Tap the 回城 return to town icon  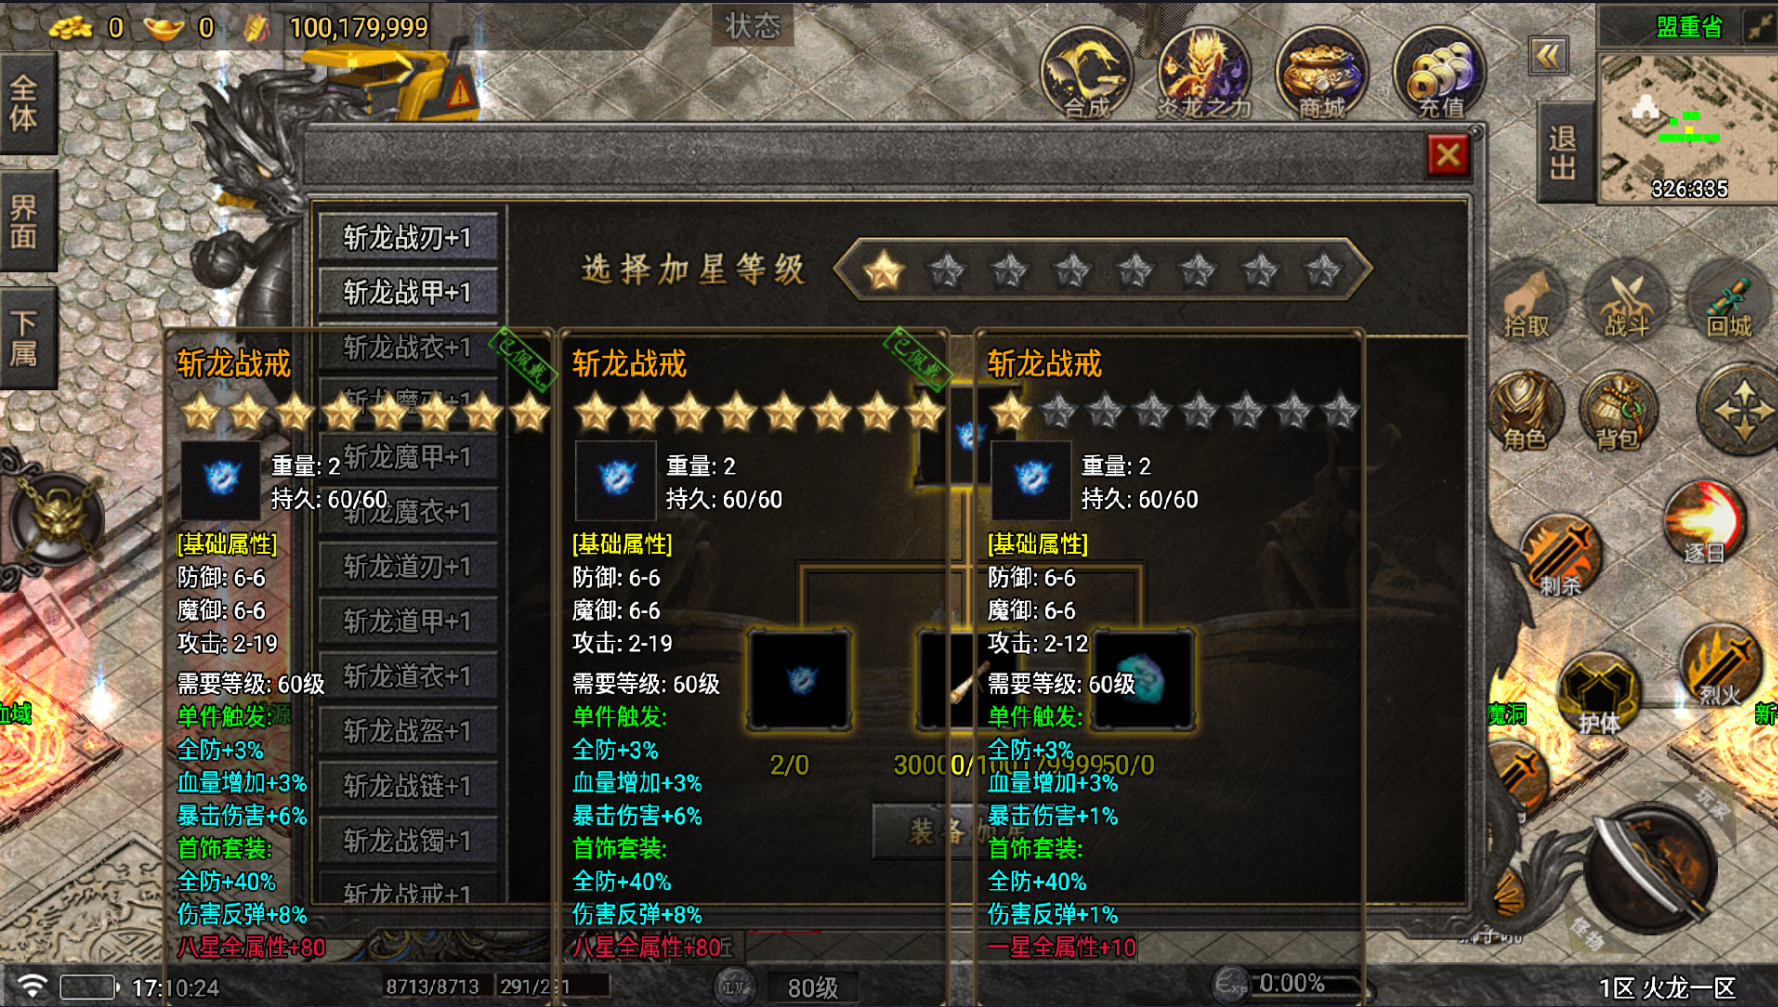pos(1728,303)
